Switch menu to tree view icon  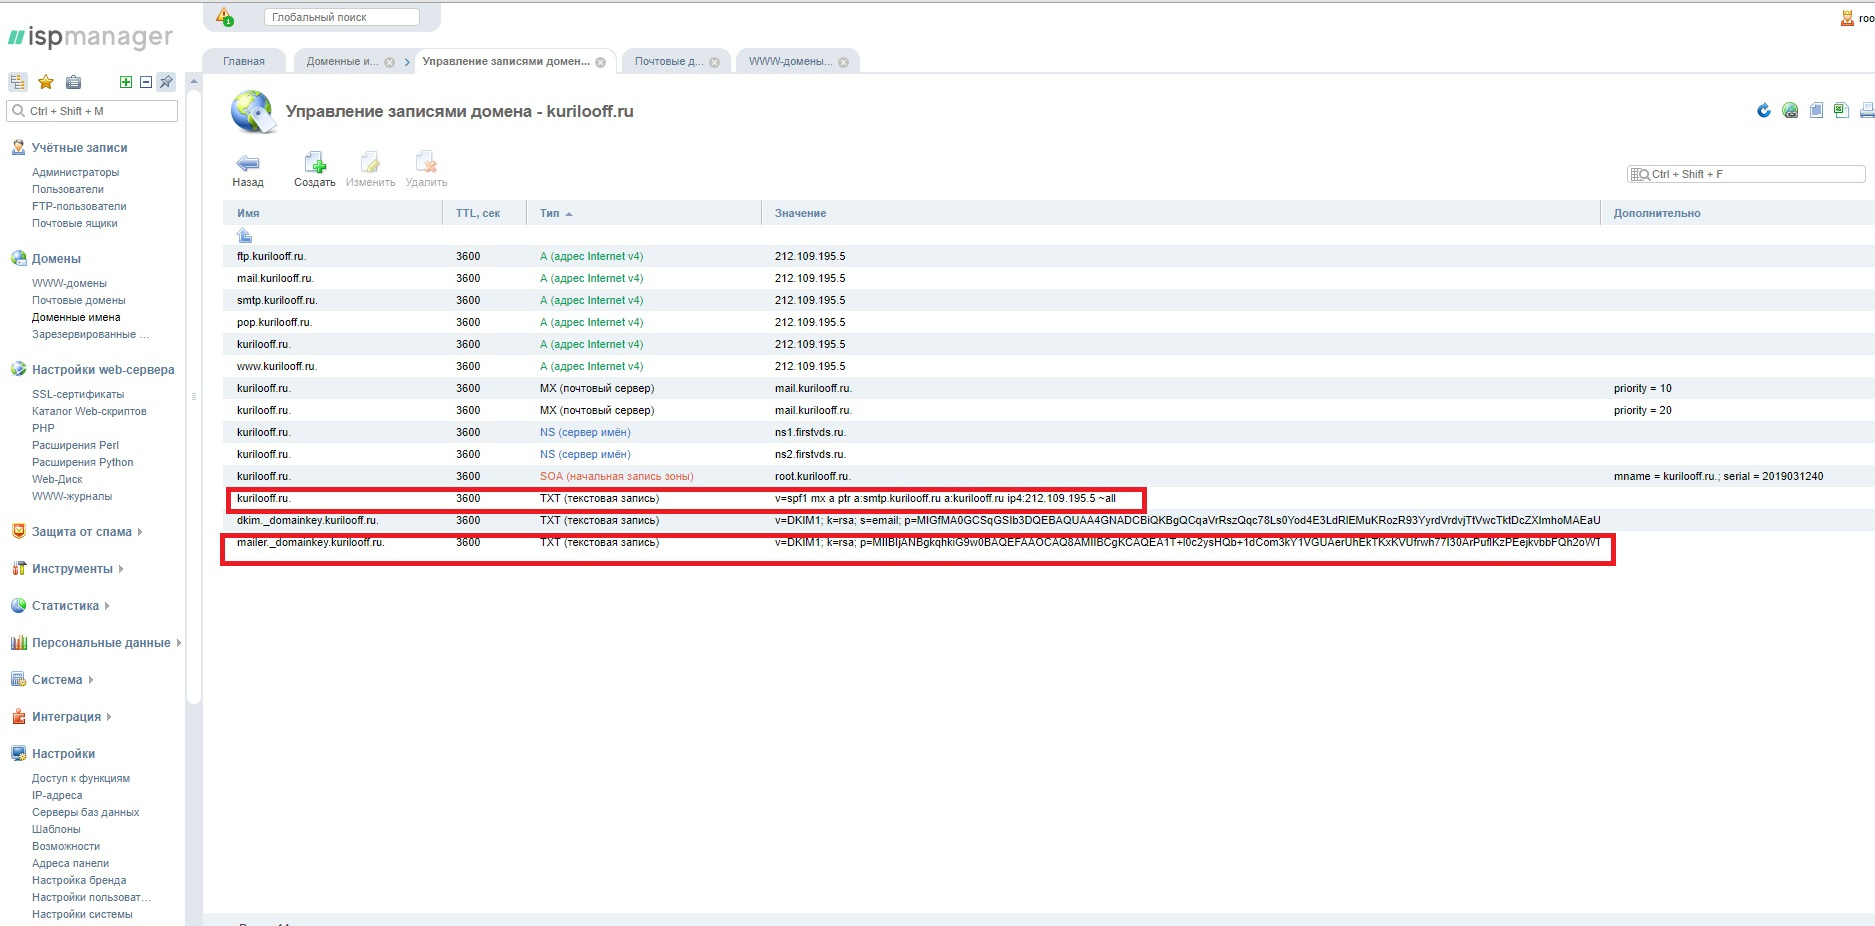(x=18, y=82)
